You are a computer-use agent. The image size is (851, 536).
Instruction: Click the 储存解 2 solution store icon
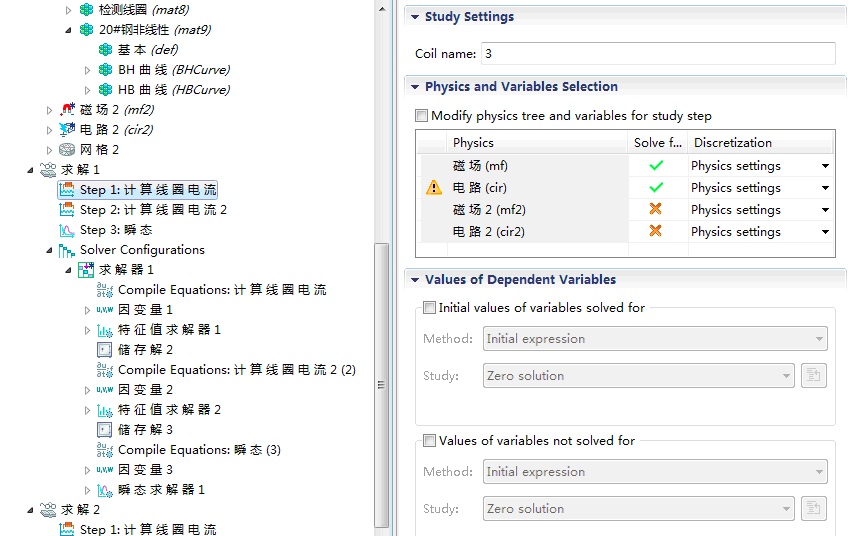click(x=105, y=349)
